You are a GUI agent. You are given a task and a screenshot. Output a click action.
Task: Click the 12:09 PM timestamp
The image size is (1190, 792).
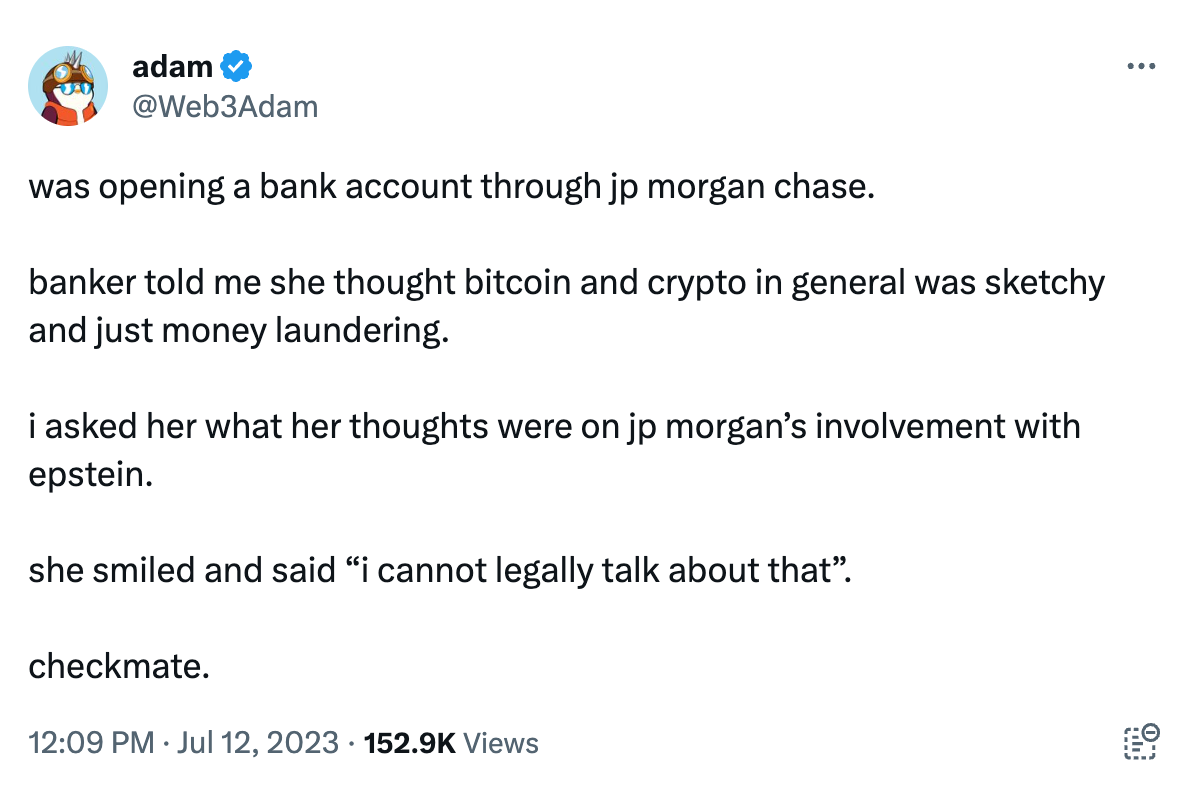point(91,743)
